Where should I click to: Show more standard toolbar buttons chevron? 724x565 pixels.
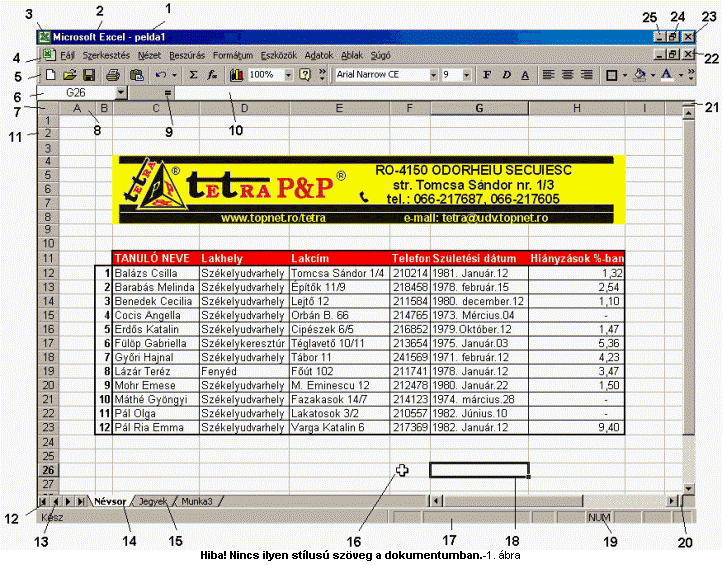click(322, 74)
